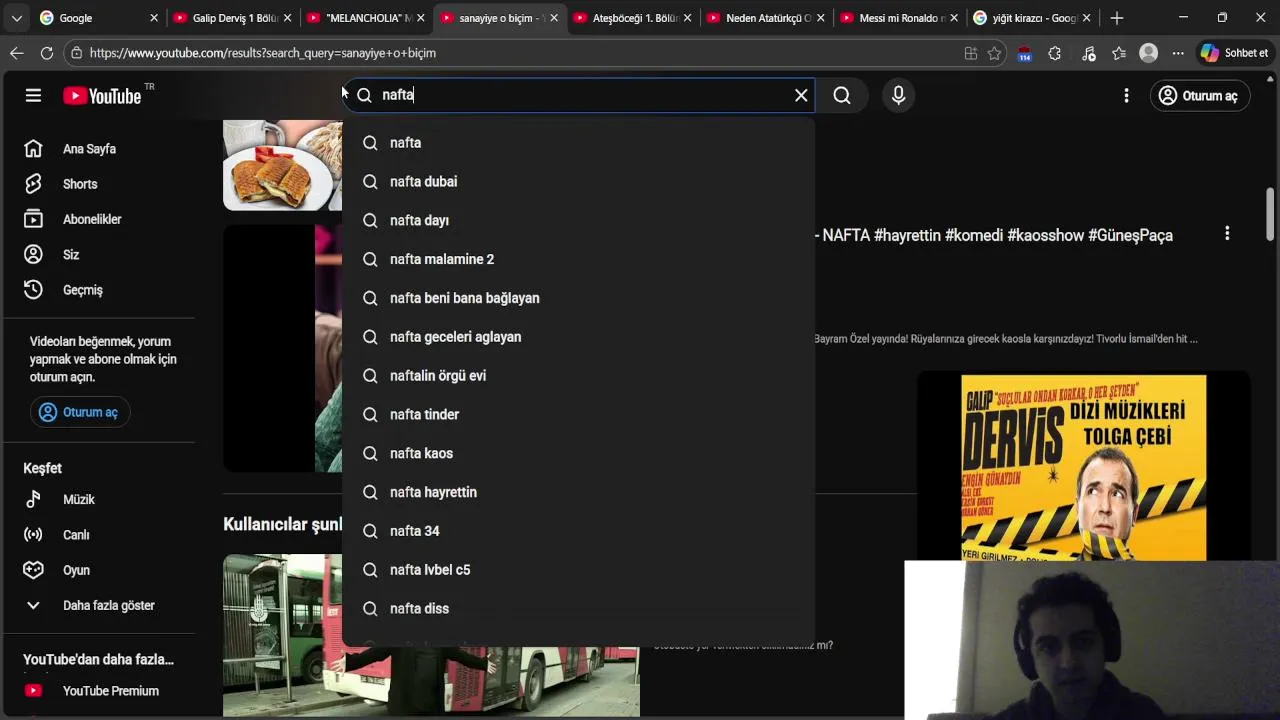Image resolution: width=1280 pixels, height=720 pixels.
Task: Open the three-dot menu on the NAFTA video
Action: point(1227,233)
